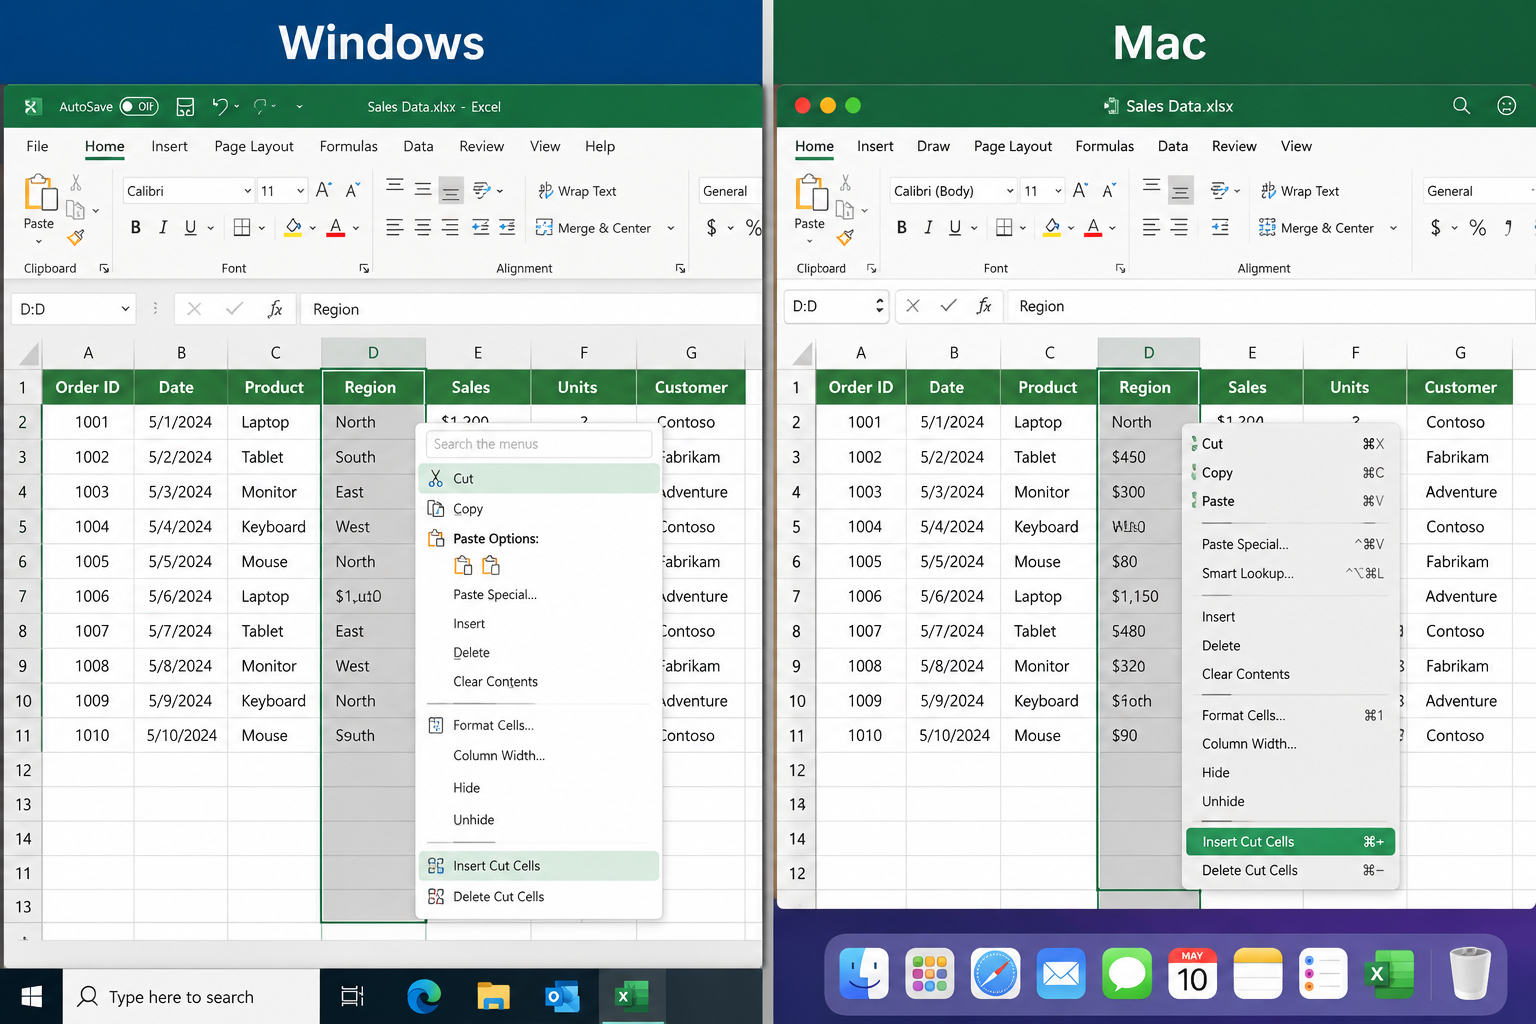The width and height of the screenshot is (1536, 1024).
Task: Click smiley feedback icon in Mac Excel
Action: [1506, 106]
